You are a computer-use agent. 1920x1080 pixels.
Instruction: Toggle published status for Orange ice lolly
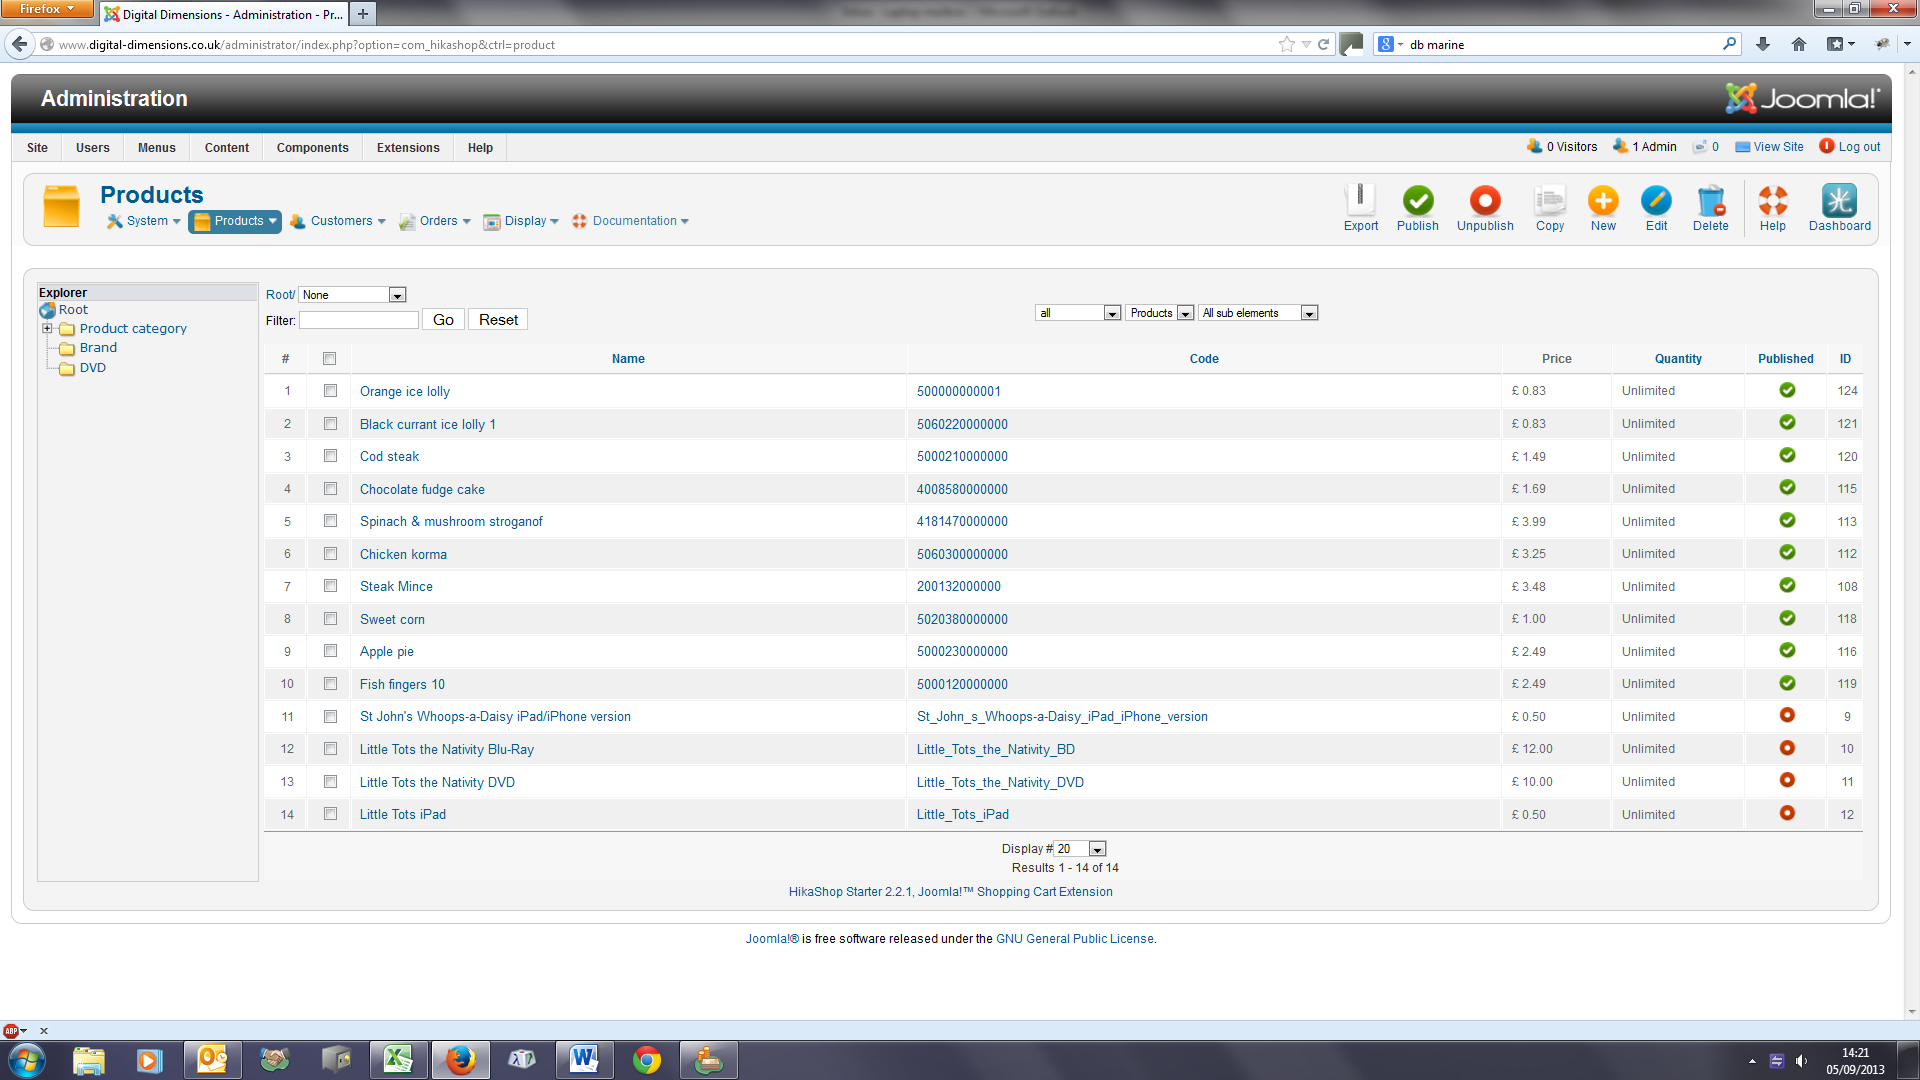[x=1786, y=391]
